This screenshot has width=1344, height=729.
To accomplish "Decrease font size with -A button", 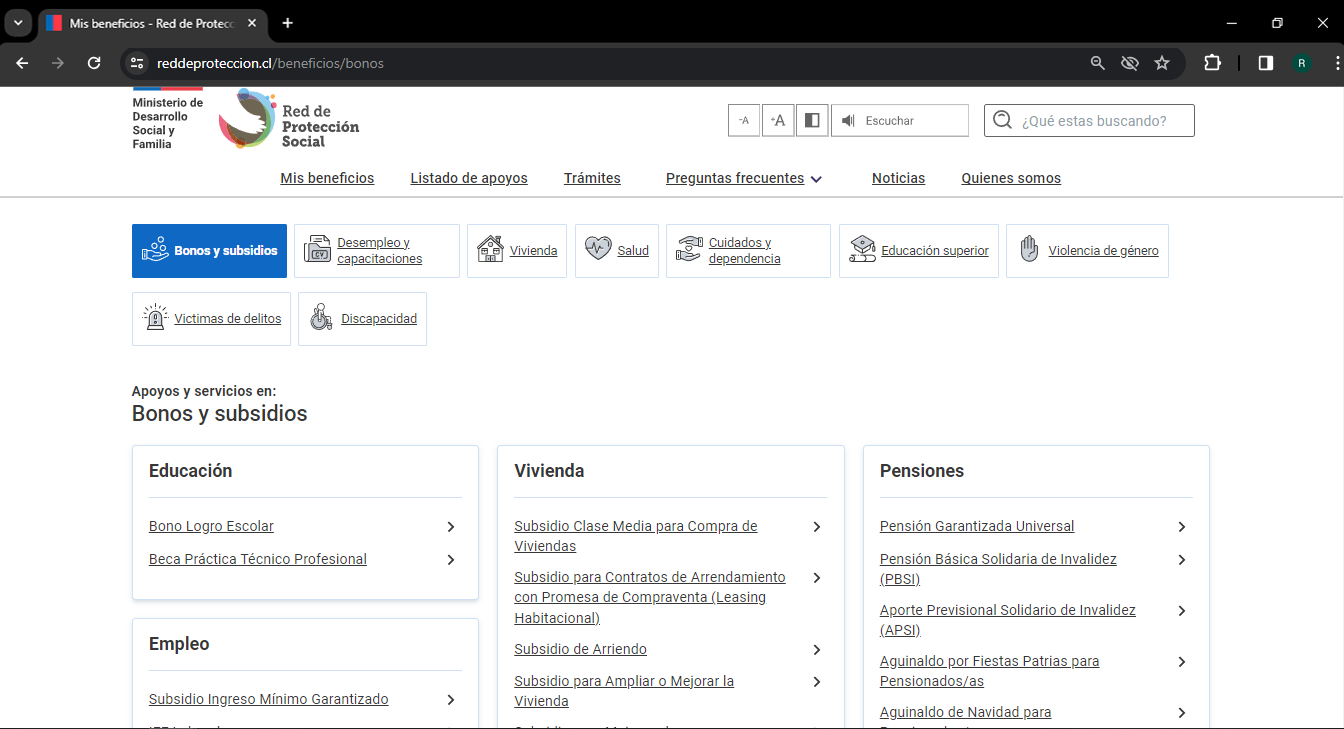I will click(743, 120).
